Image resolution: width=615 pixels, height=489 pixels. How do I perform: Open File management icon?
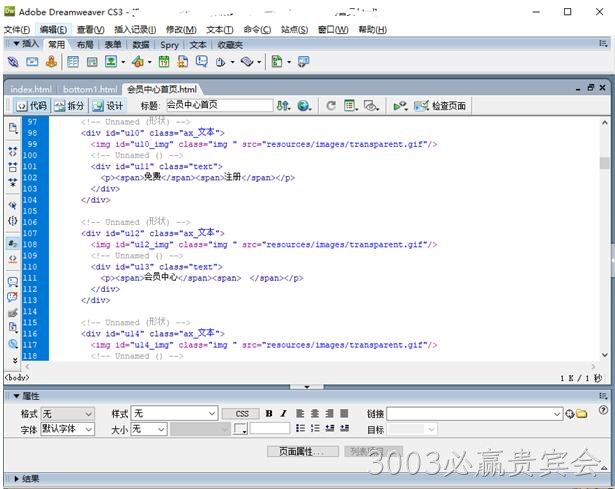coord(284,105)
